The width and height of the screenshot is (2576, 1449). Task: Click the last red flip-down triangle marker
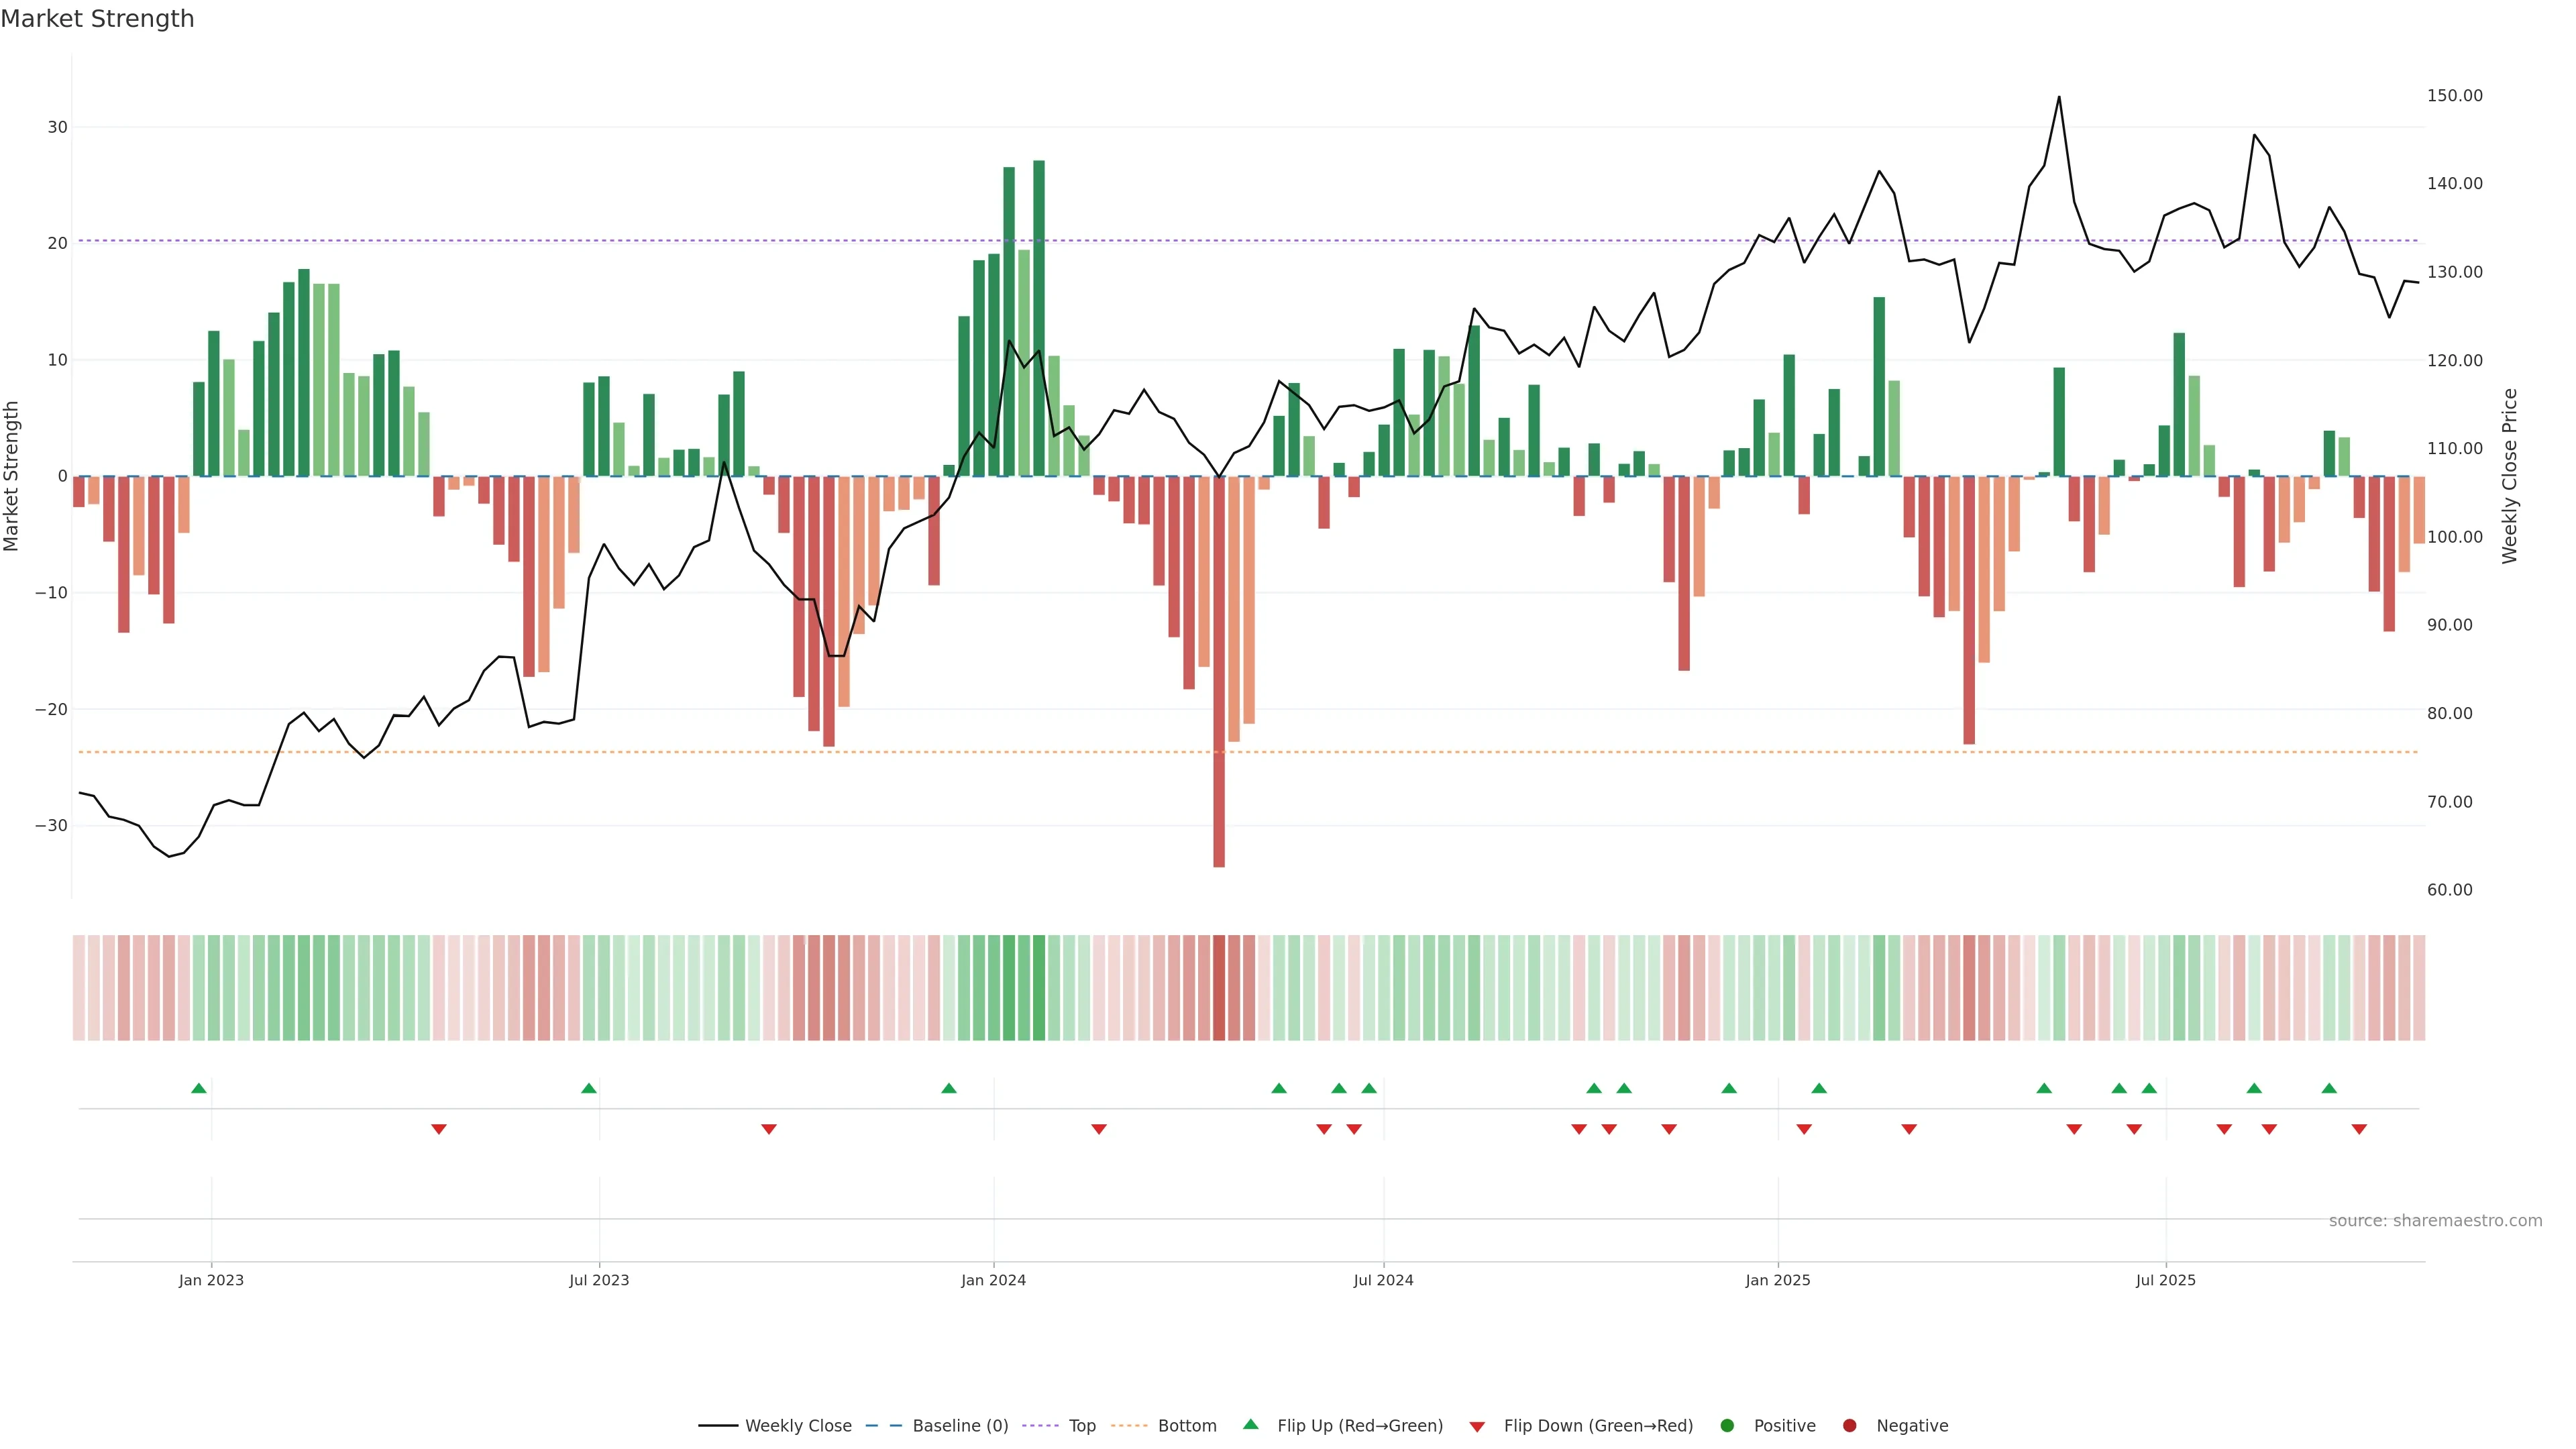(x=2359, y=1129)
